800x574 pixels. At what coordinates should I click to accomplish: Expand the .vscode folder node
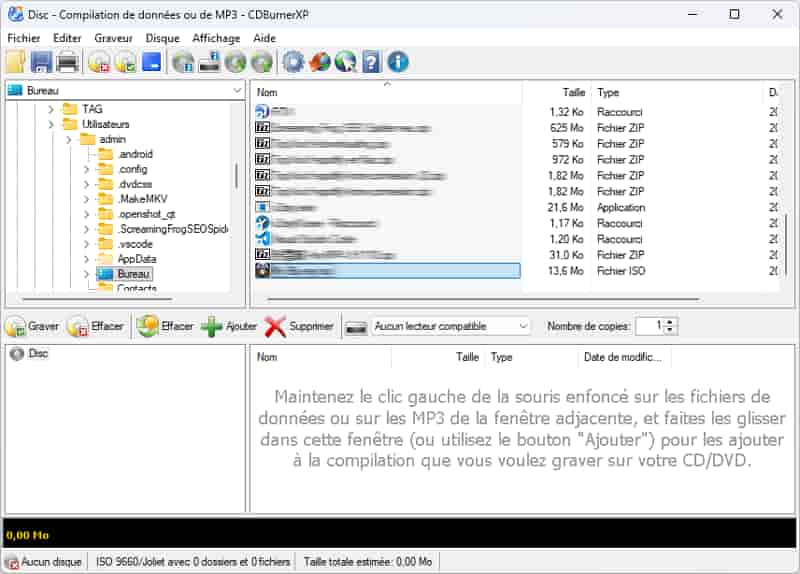point(86,244)
